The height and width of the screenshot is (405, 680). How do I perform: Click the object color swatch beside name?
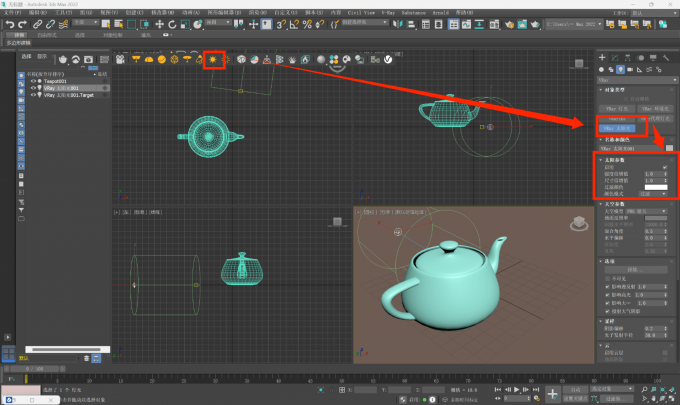(670, 148)
